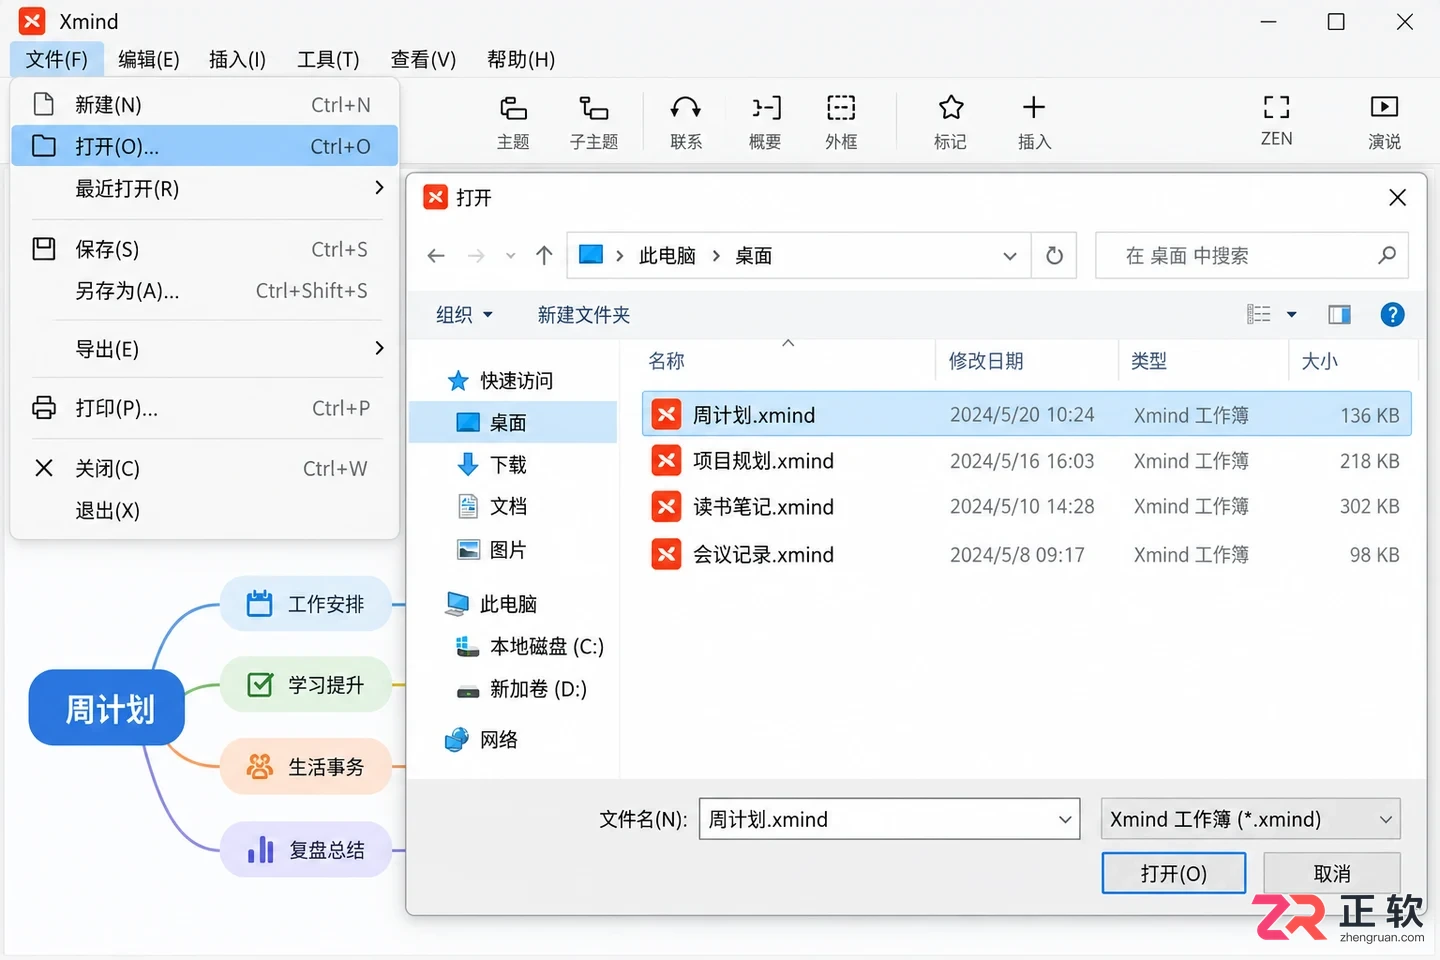
Task: Click the 打开(O) button in the dialog
Action: [1174, 873]
